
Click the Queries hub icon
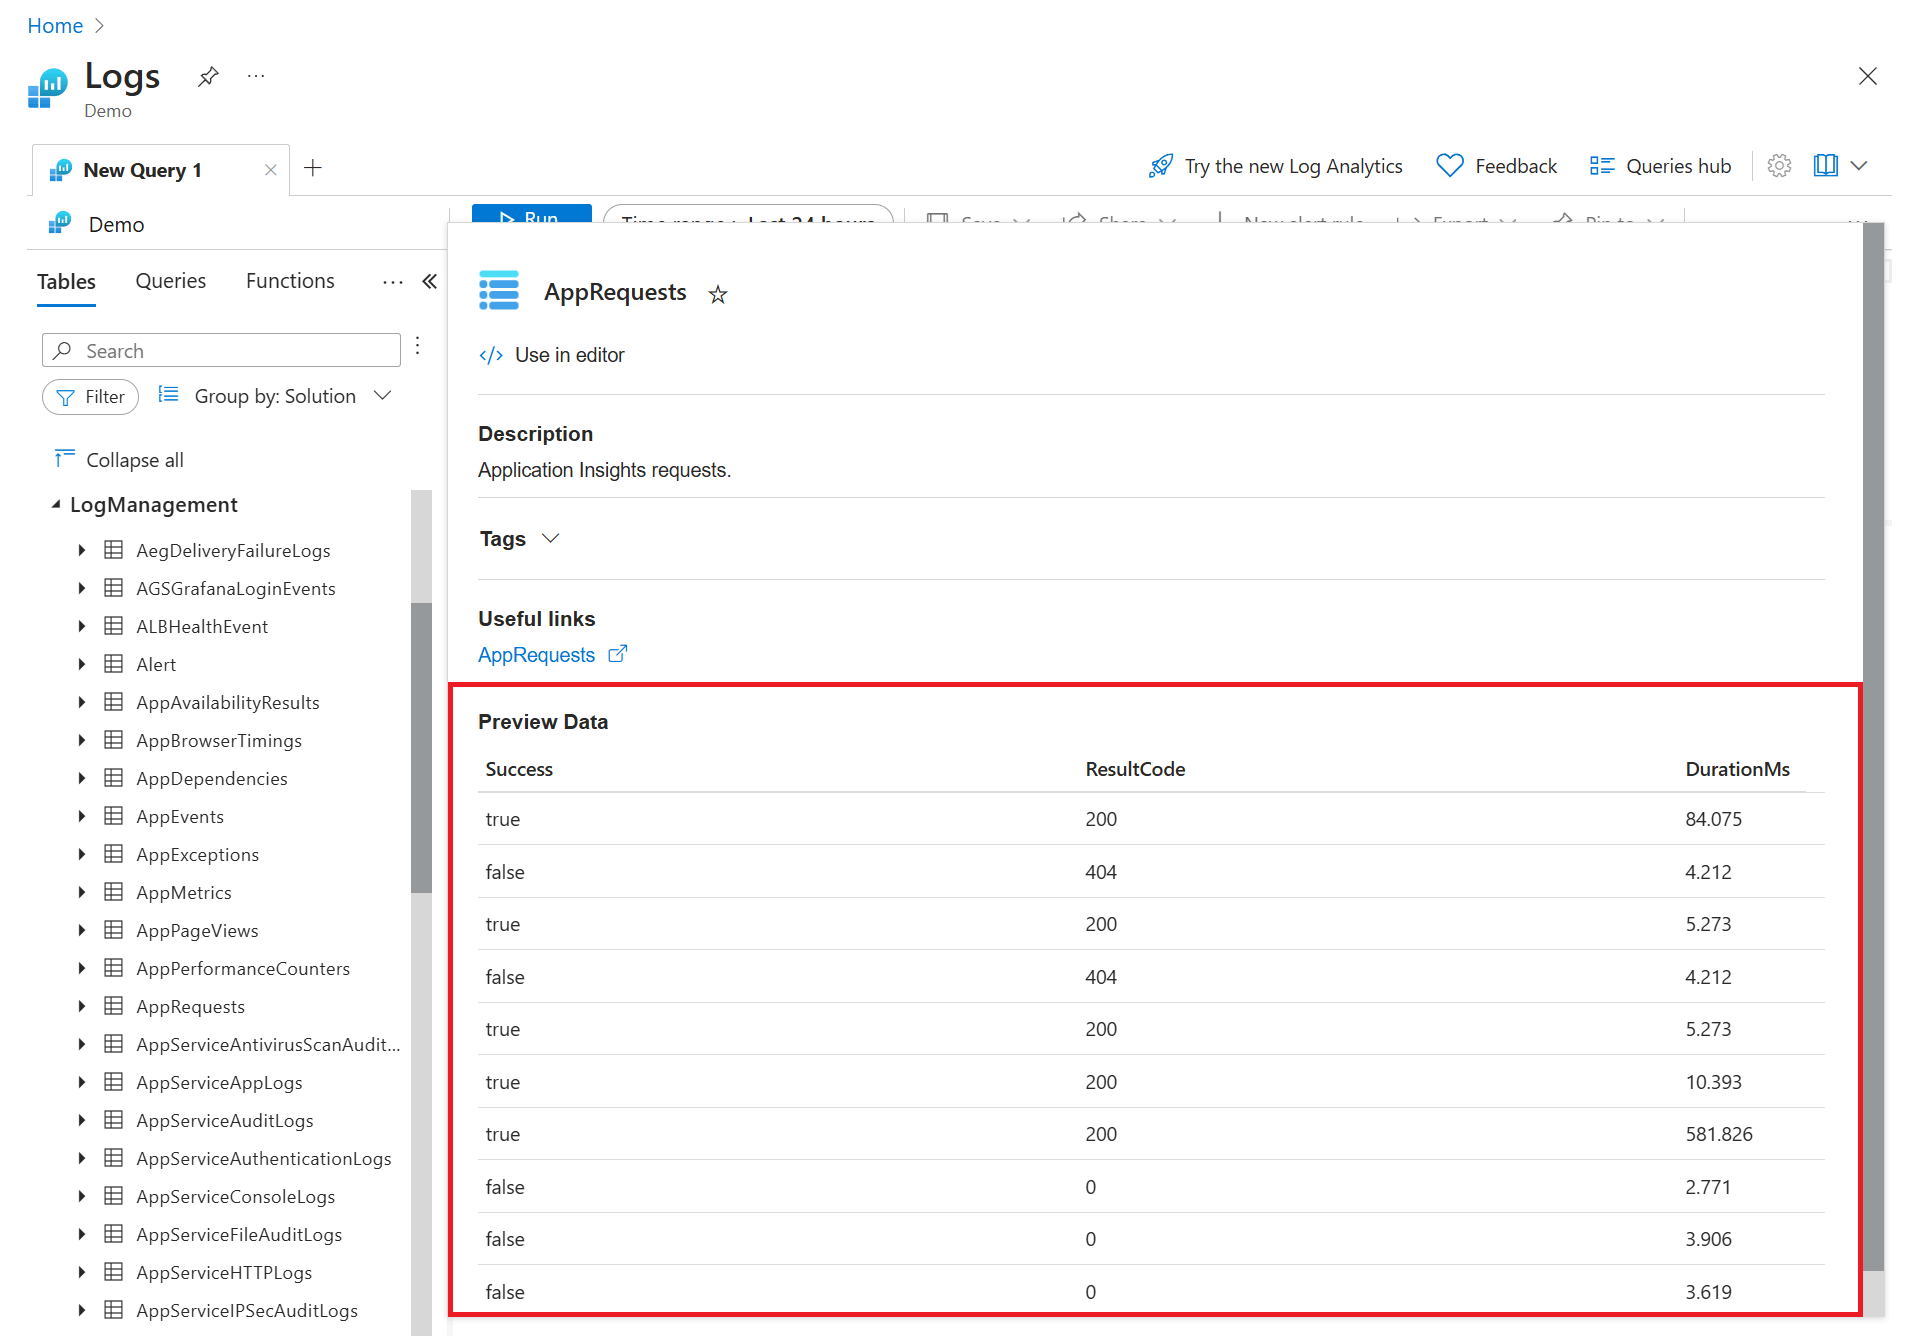point(1602,166)
